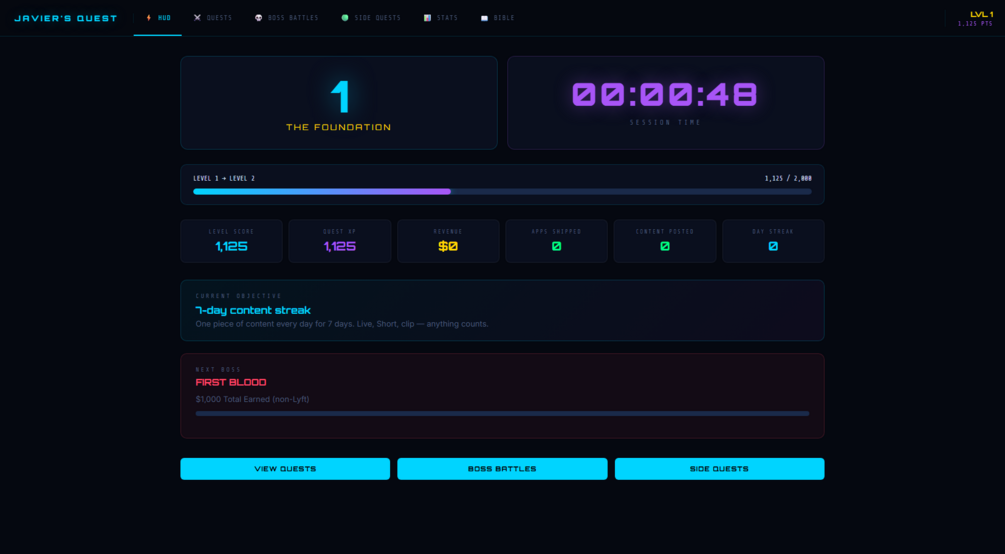Click the open book Bible icon
The width and height of the screenshot is (1005, 554).
pos(485,18)
